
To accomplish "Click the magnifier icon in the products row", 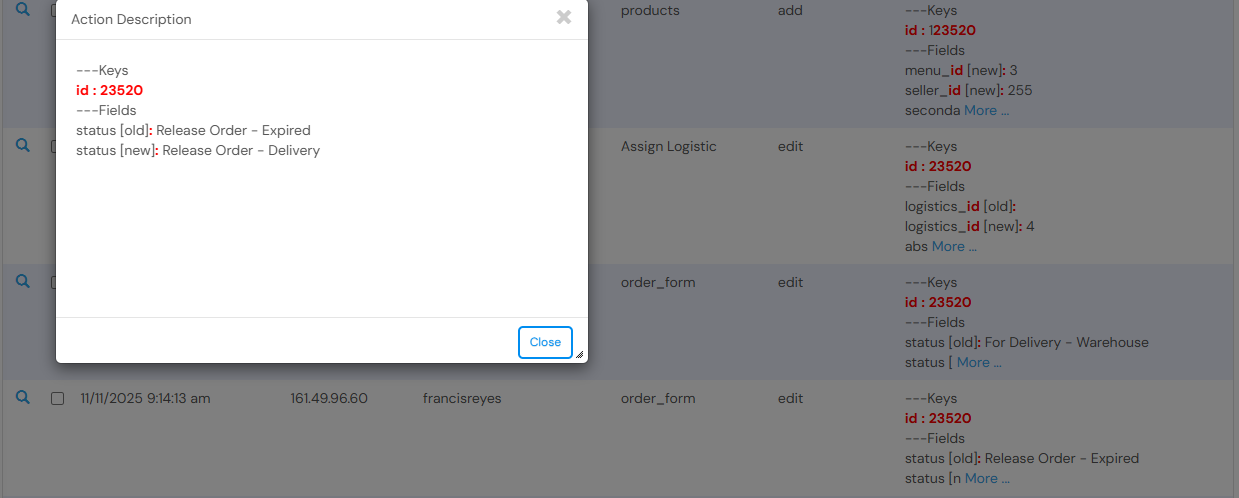I will click(x=23, y=10).
